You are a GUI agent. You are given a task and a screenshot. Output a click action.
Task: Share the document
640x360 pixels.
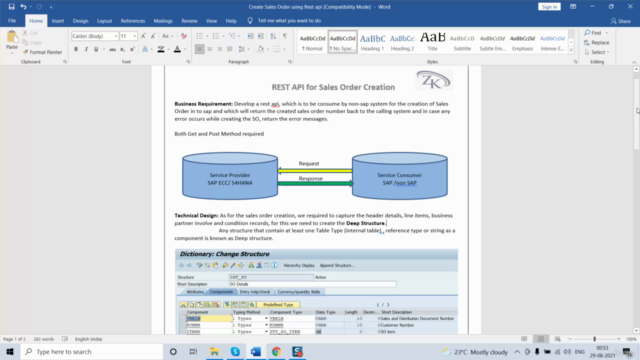tap(620, 21)
